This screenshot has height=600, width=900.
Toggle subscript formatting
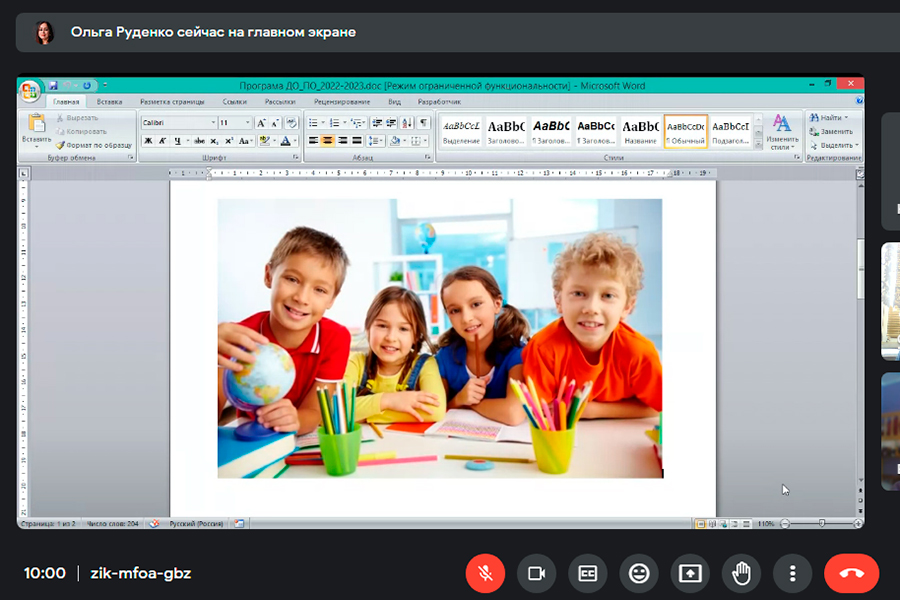pos(214,141)
